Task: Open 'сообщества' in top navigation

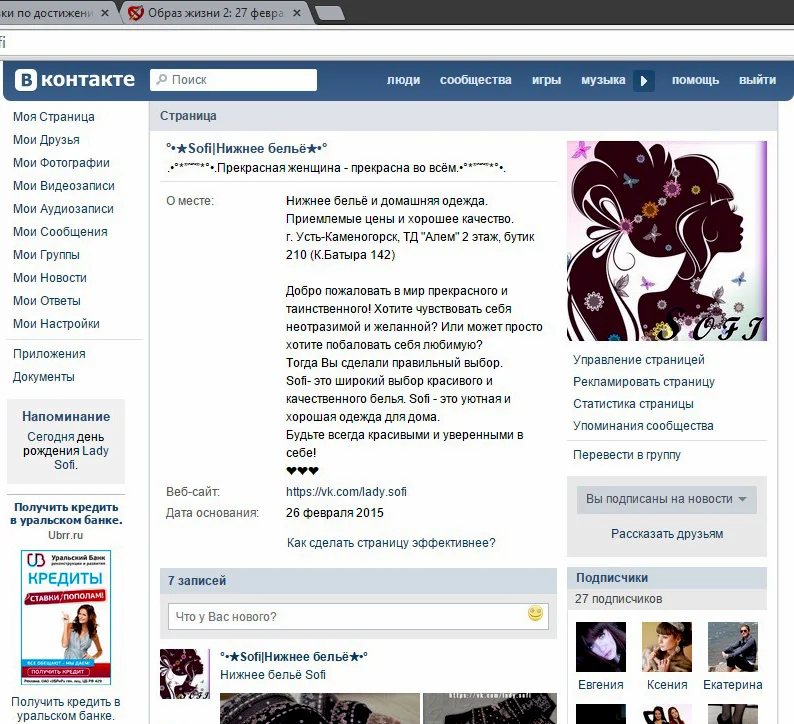Action: pos(475,80)
